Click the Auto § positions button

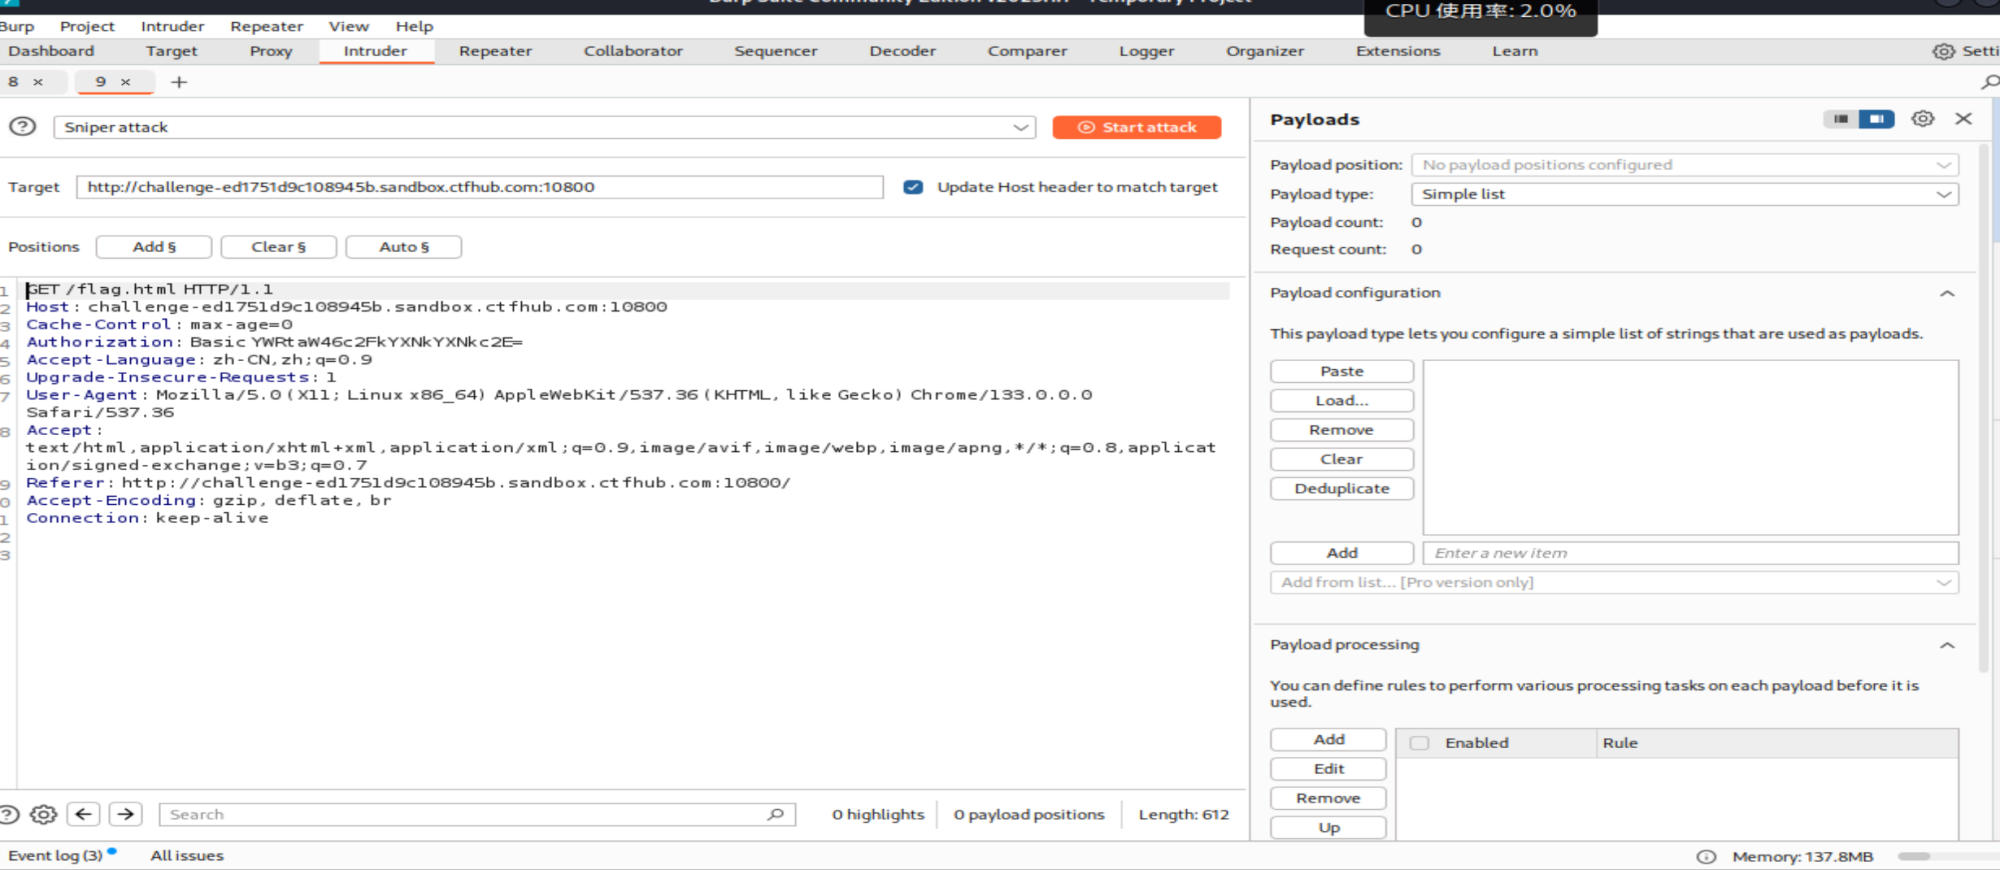(403, 247)
